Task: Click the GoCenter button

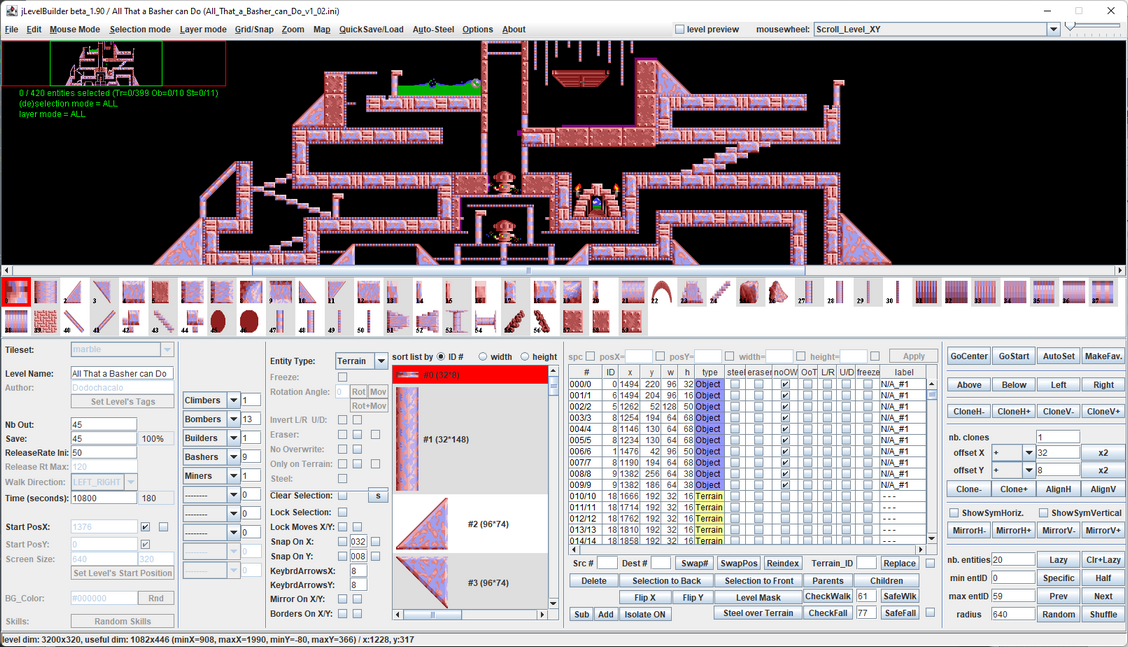Action: pos(968,356)
